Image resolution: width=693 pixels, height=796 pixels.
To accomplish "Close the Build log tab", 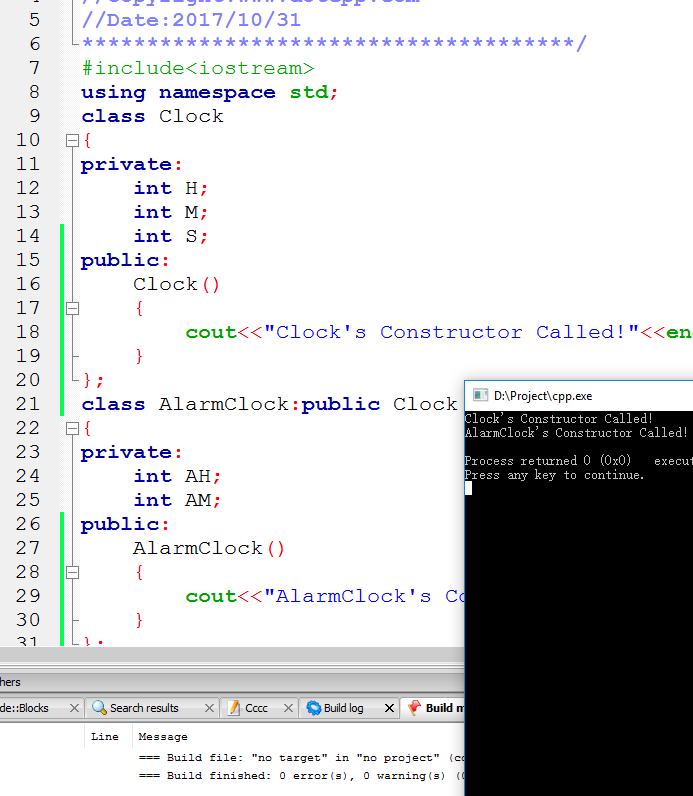I will coord(387,708).
